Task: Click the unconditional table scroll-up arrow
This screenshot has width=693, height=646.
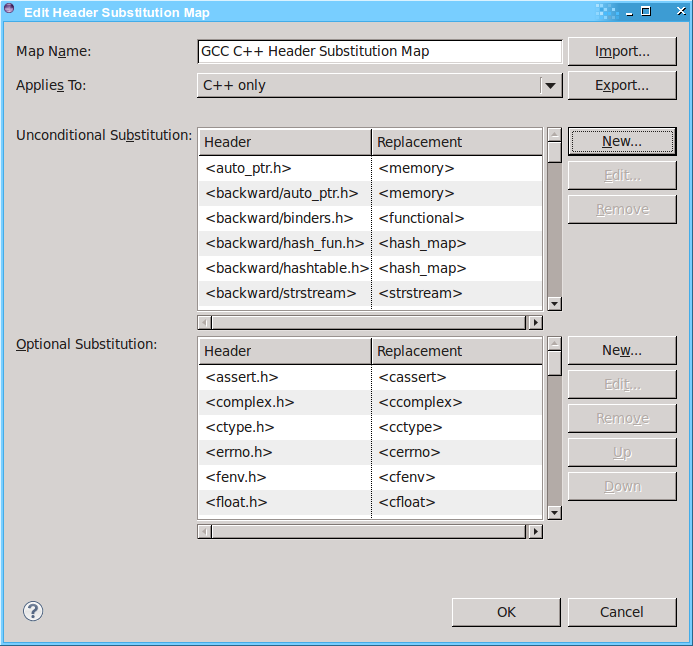Action: tap(554, 134)
